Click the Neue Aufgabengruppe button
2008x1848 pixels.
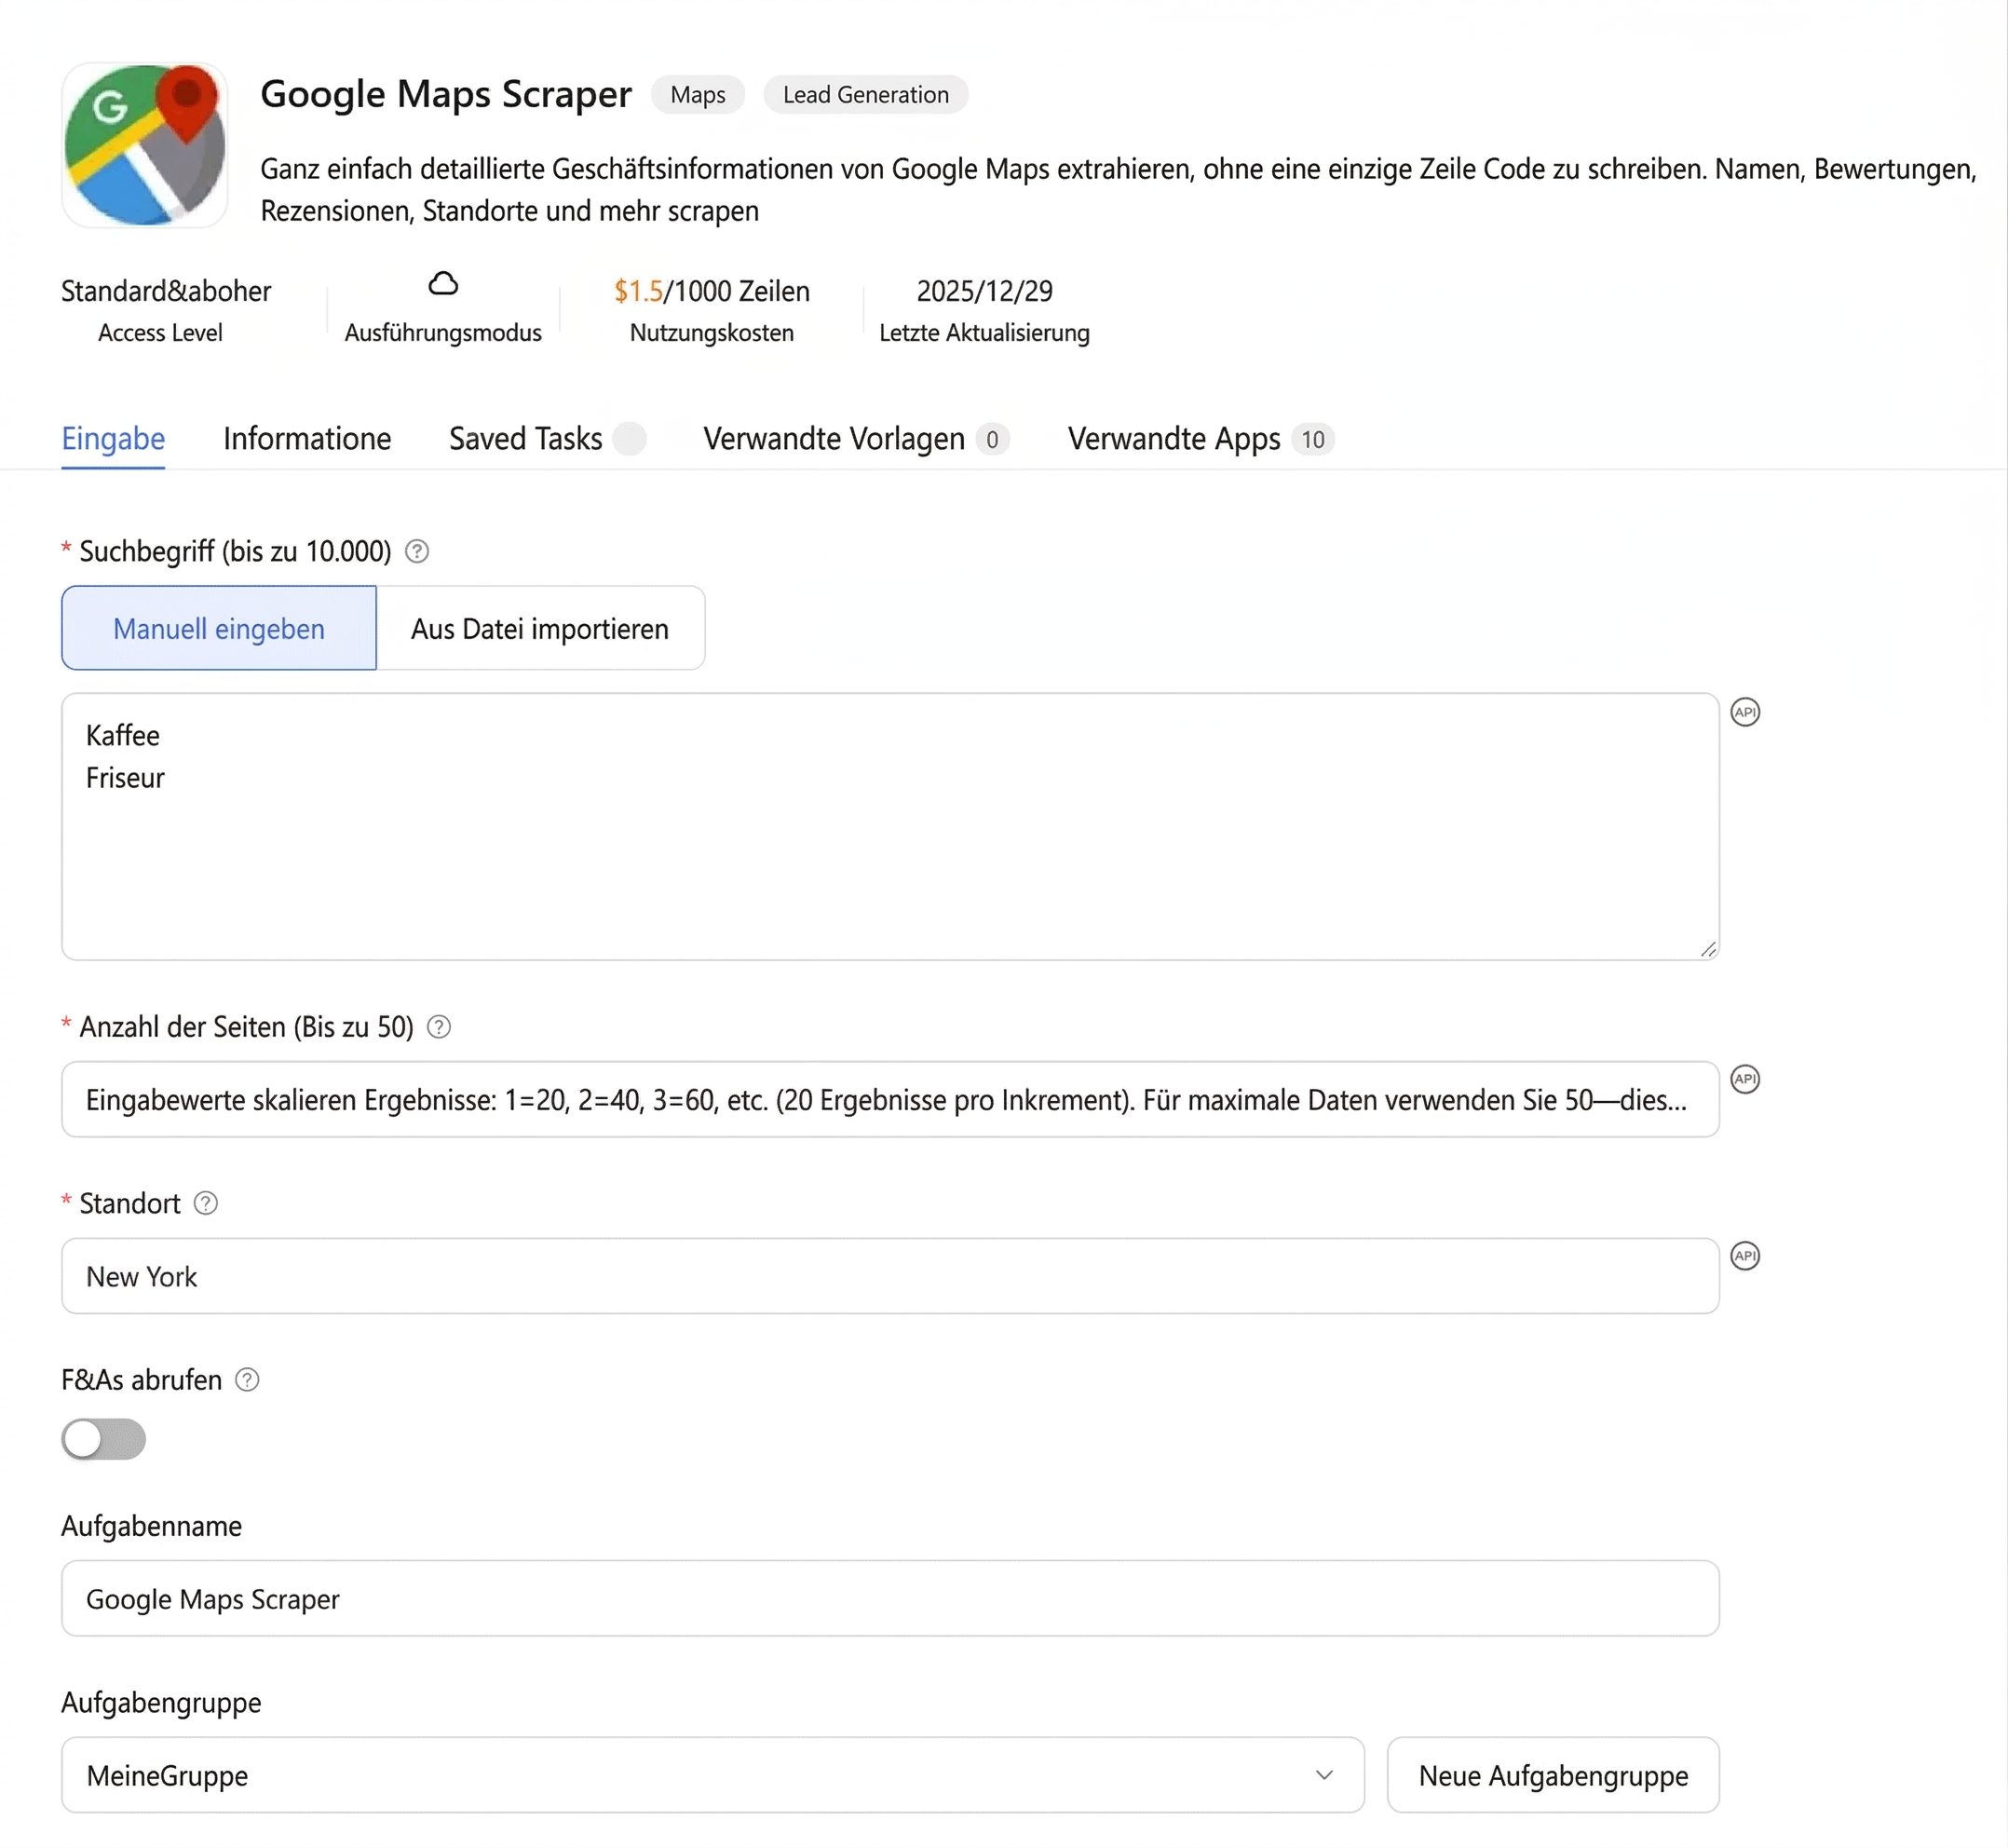tap(1552, 1775)
